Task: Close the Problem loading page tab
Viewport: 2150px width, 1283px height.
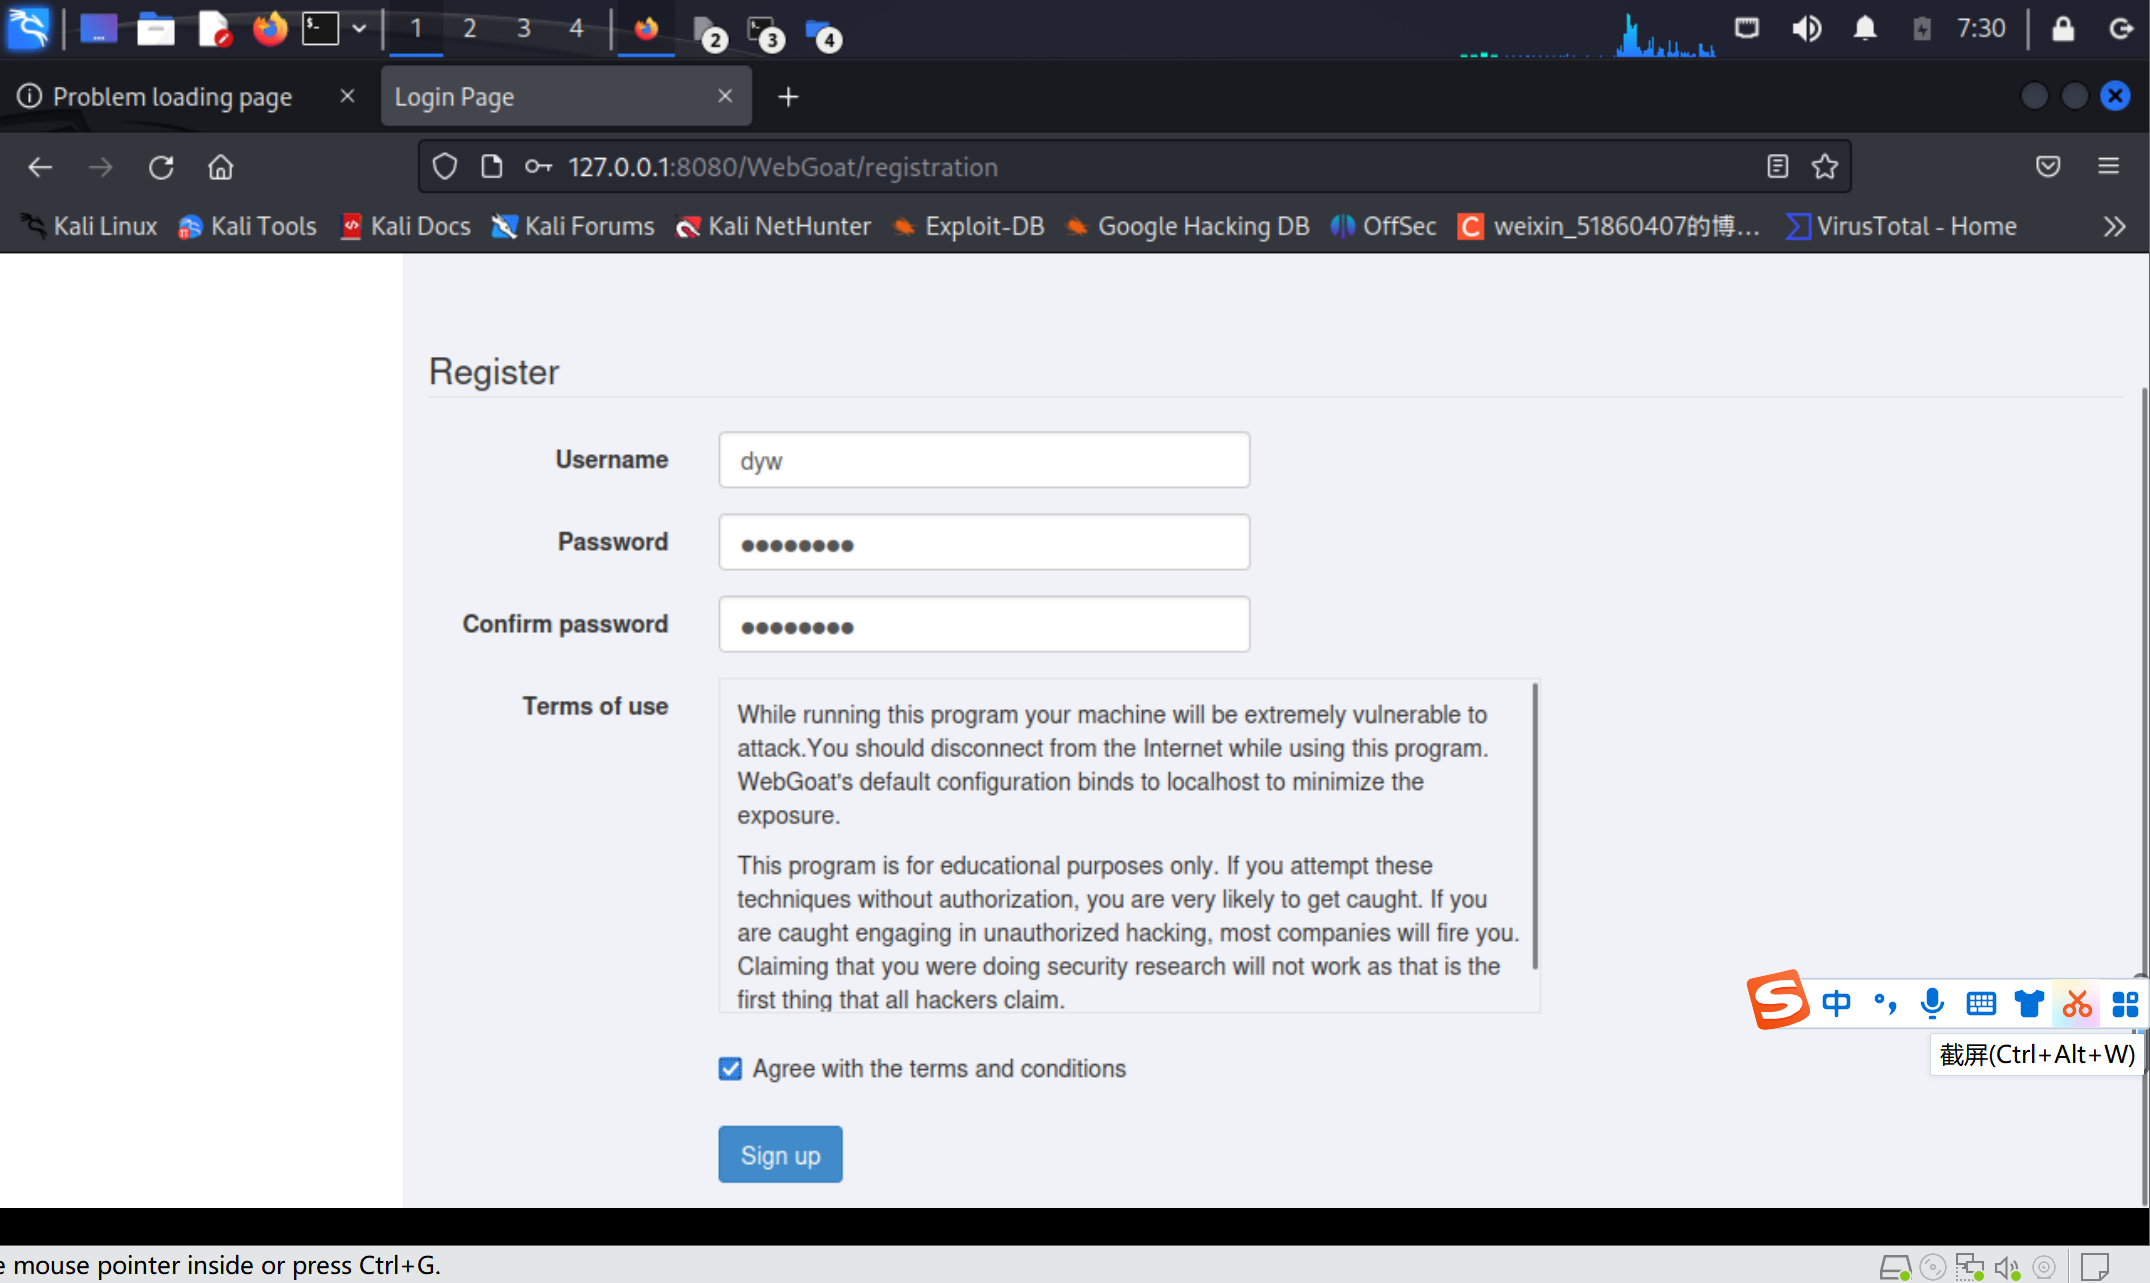Action: pos(347,96)
